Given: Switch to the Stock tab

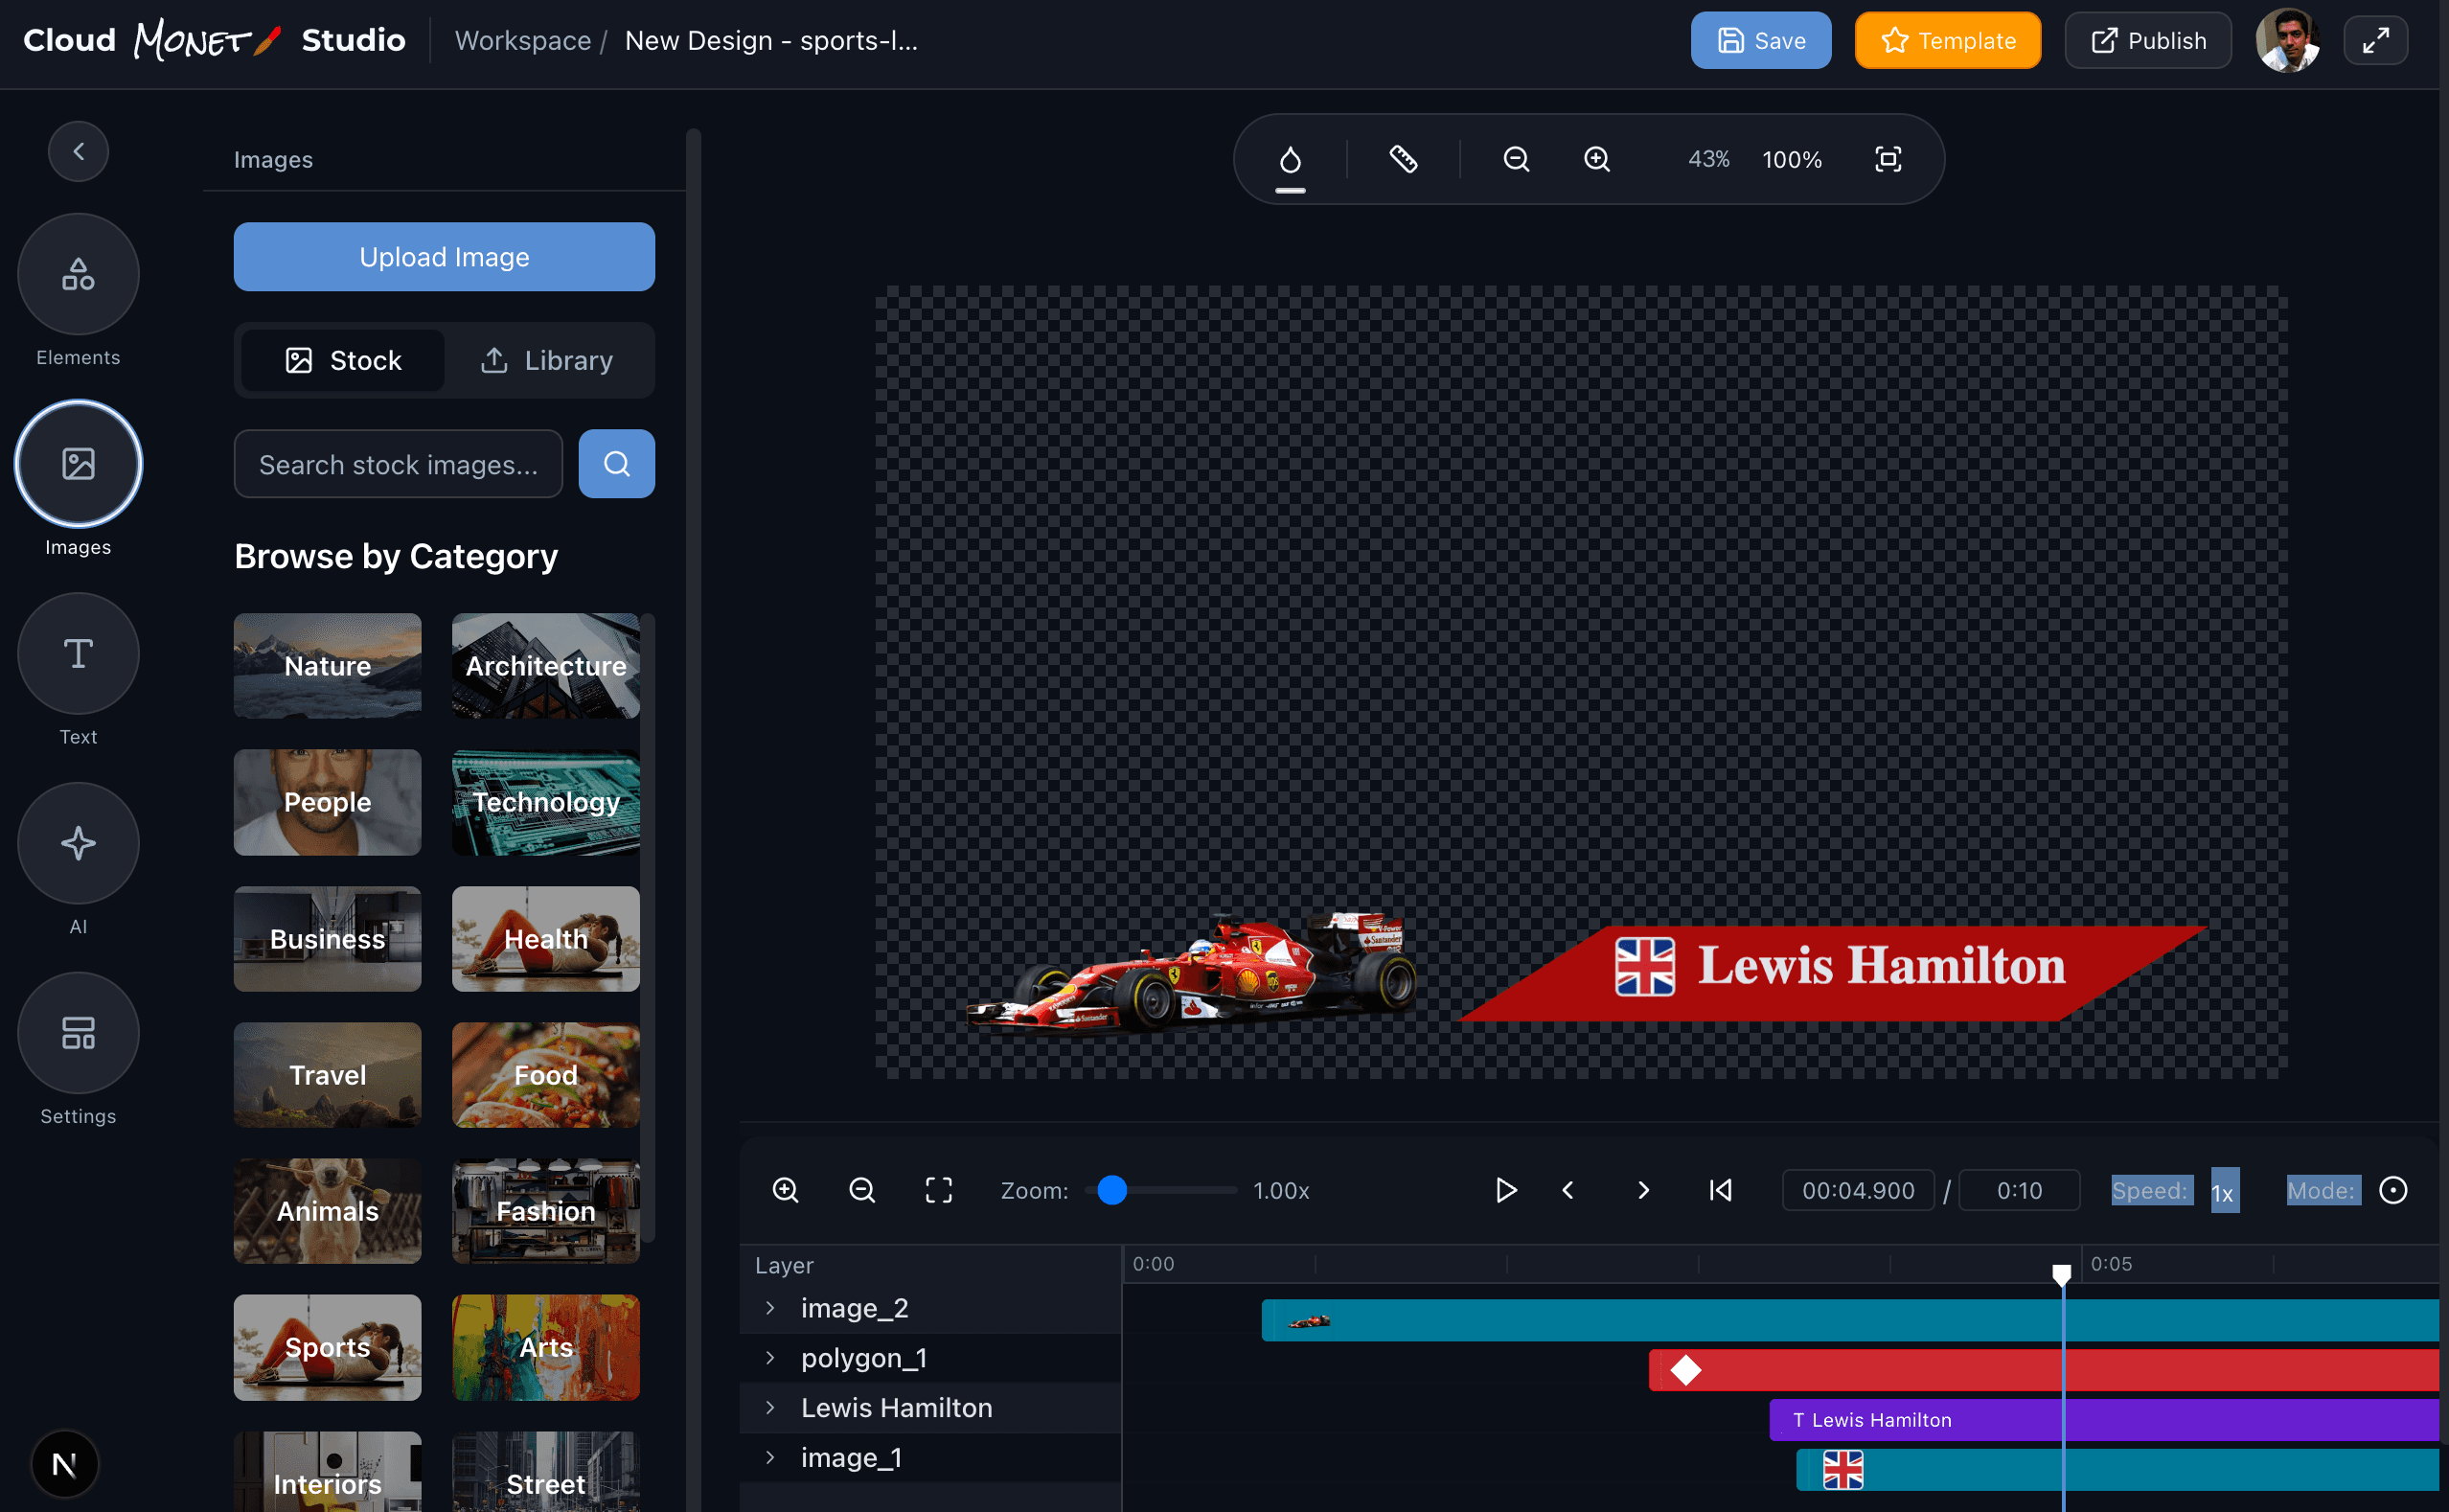Looking at the screenshot, I should (x=344, y=360).
